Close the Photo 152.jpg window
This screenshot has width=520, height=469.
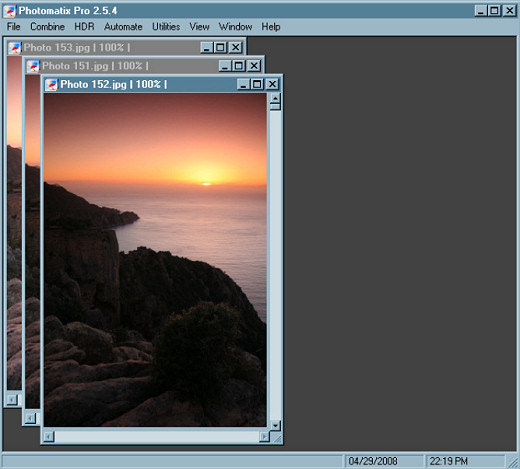pos(272,84)
